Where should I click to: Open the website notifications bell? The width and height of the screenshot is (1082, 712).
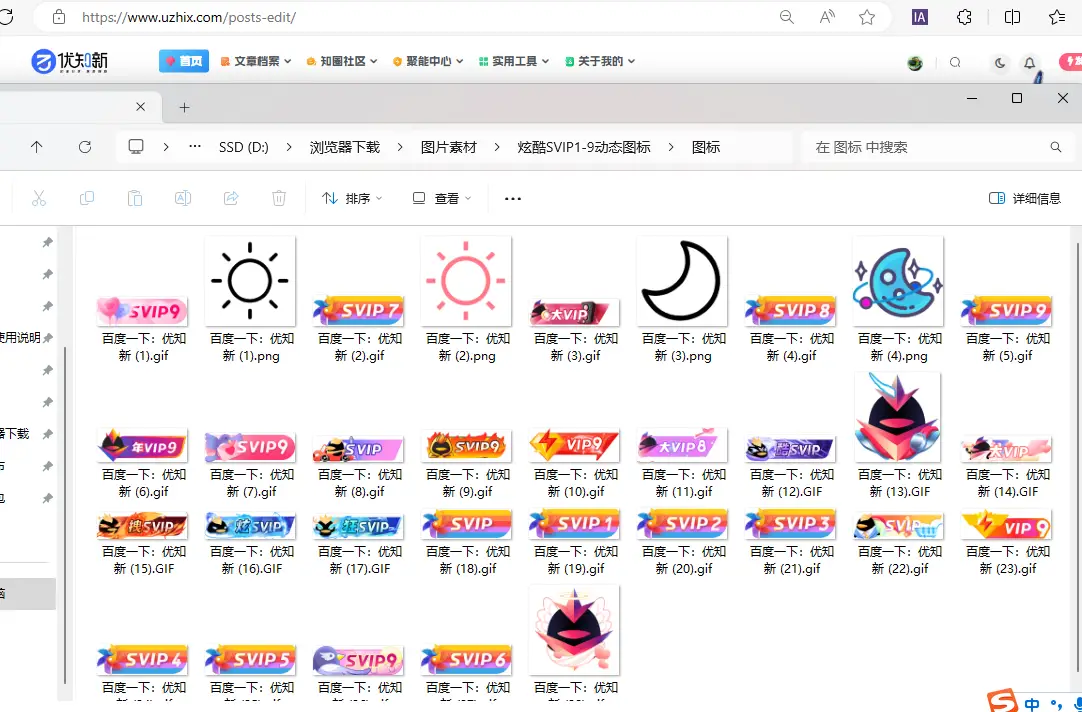pos(1030,63)
